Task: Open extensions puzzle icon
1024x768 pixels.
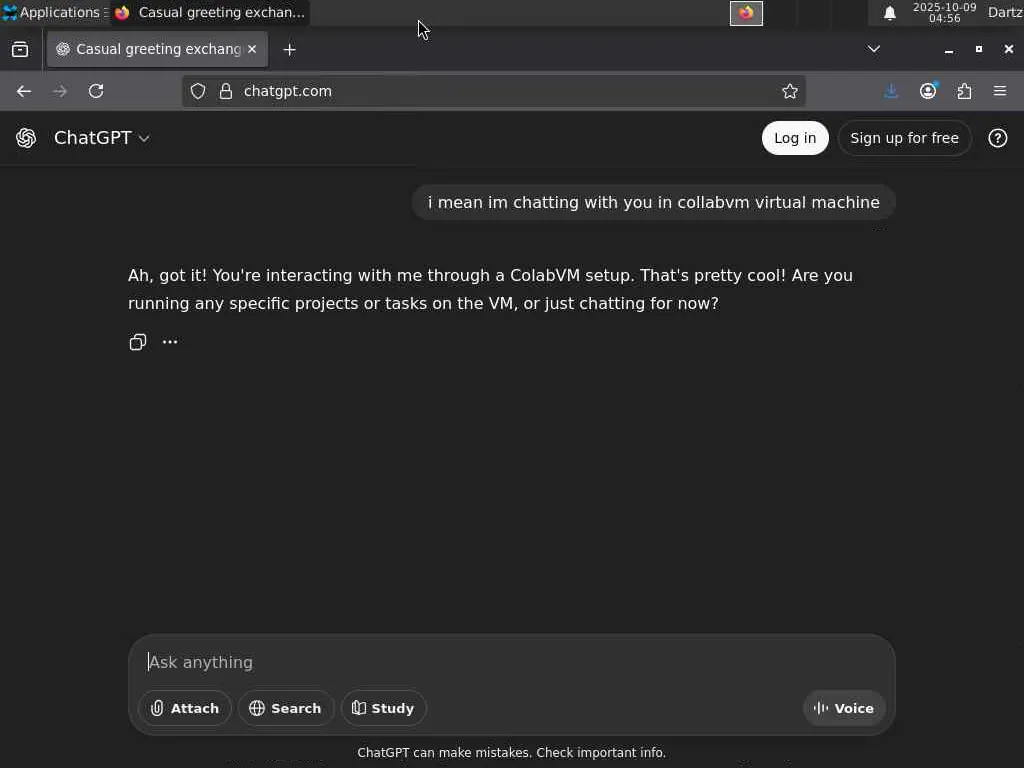Action: coord(964,91)
